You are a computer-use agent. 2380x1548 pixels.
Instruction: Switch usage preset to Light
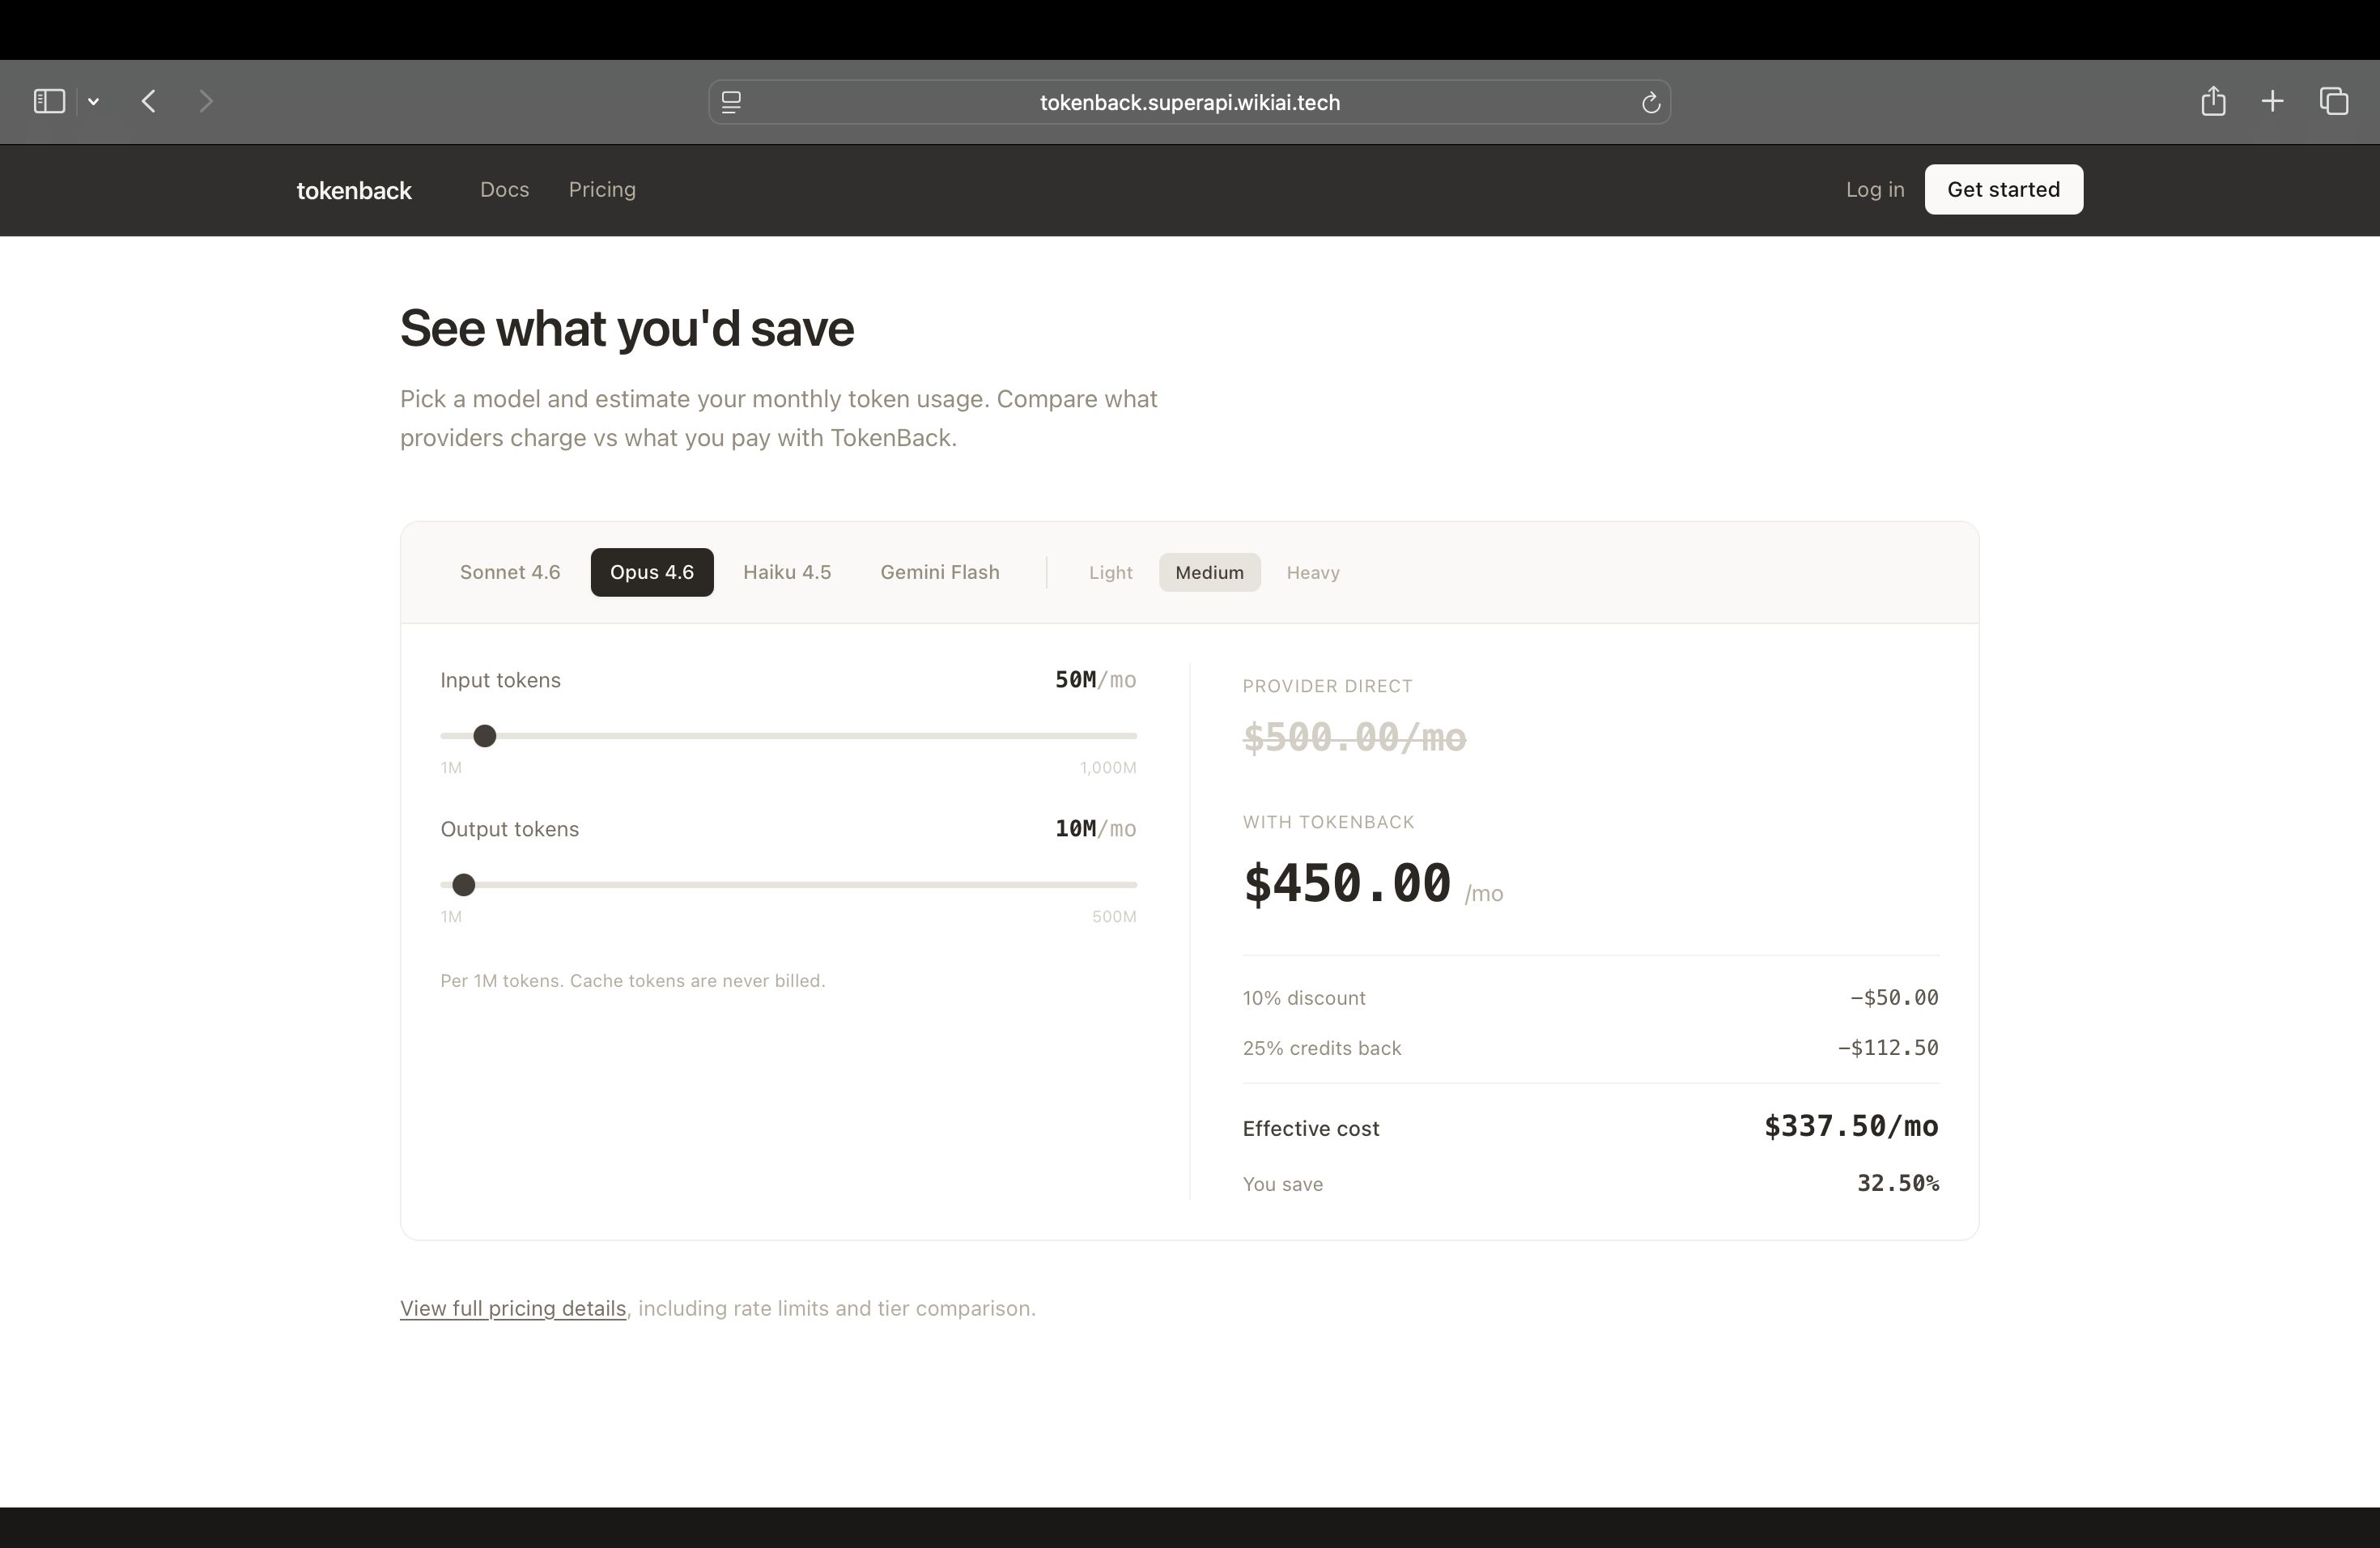[x=1110, y=573]
